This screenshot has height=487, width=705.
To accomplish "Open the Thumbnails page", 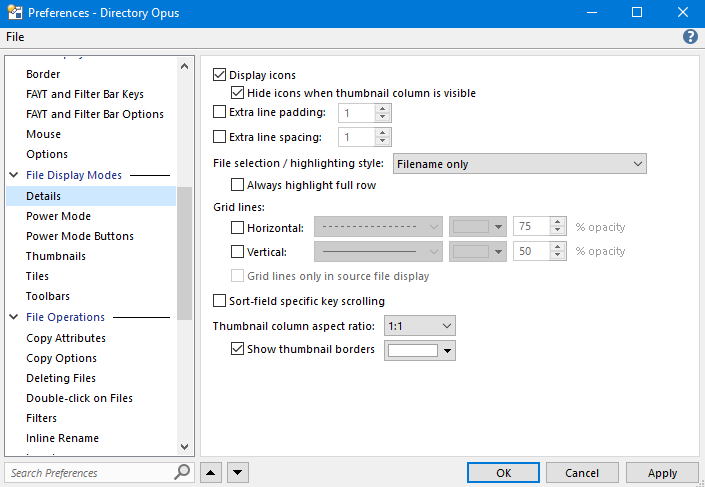I will [x=56, y=256].
